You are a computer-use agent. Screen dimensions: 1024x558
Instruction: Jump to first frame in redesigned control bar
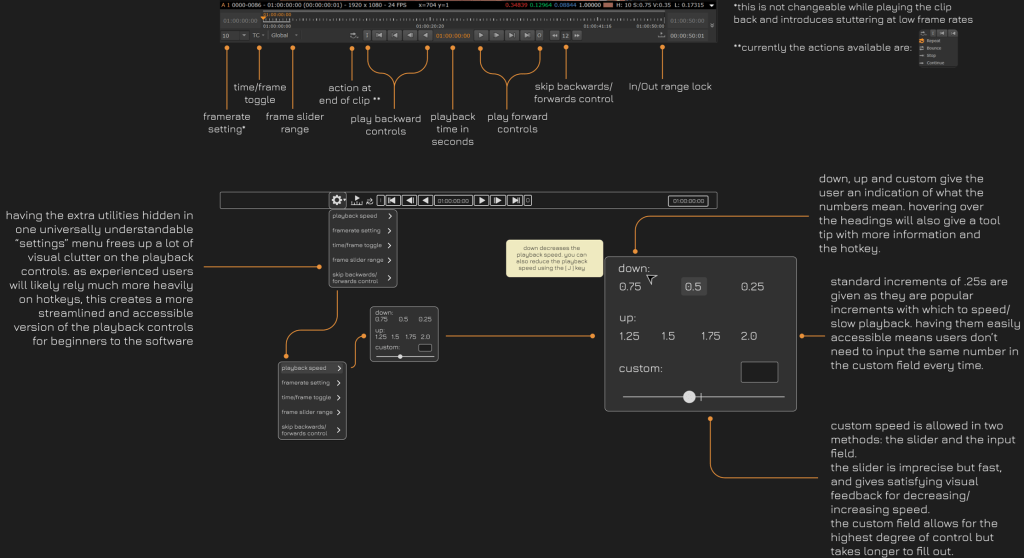(x=394, y=200)
